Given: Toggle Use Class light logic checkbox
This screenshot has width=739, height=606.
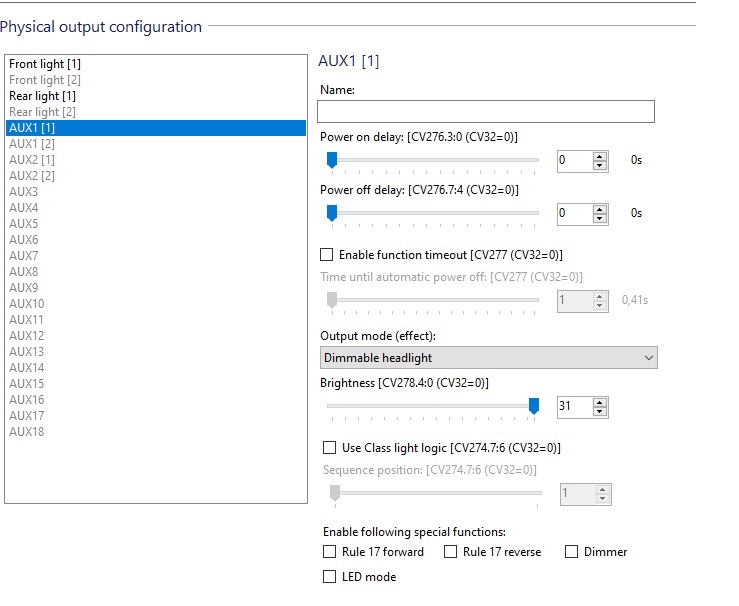Looking at the screenshot, I should coord(329,448).
